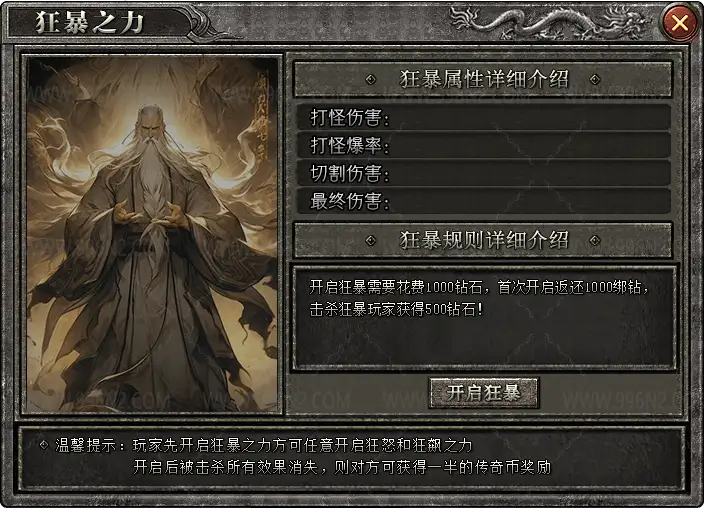Viewport: 704px width, 508px height.
Task: Select the 最终伤害 attribute row
Action: pyautogui.click(x=484, y=201)
